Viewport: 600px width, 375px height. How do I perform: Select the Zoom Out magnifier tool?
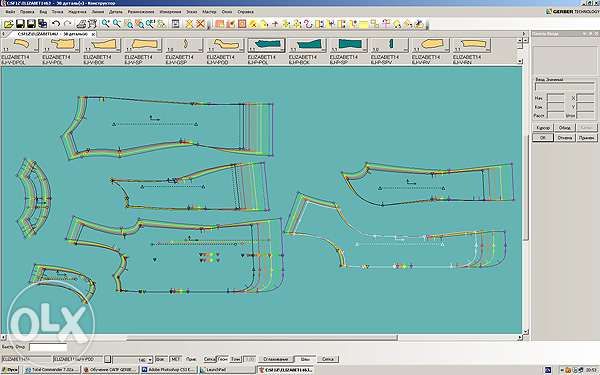pyautogui.click(x=117, y=24)
